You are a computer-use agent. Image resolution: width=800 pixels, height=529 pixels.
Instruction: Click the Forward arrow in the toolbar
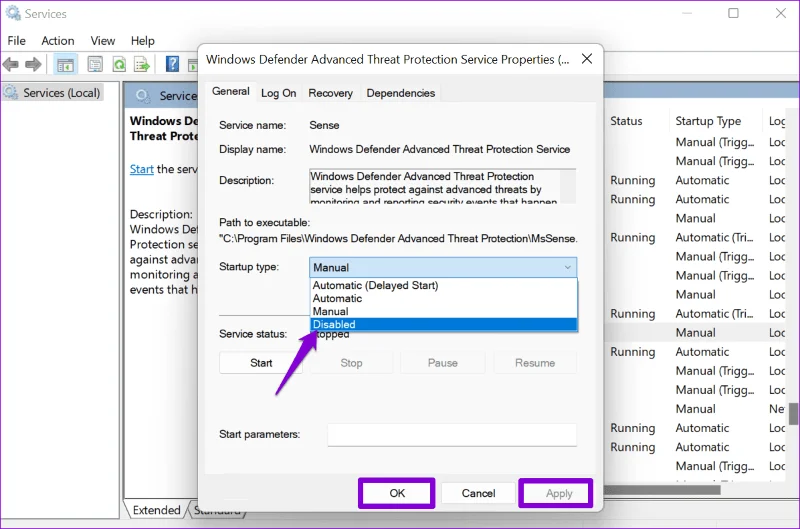click(33, 65)
